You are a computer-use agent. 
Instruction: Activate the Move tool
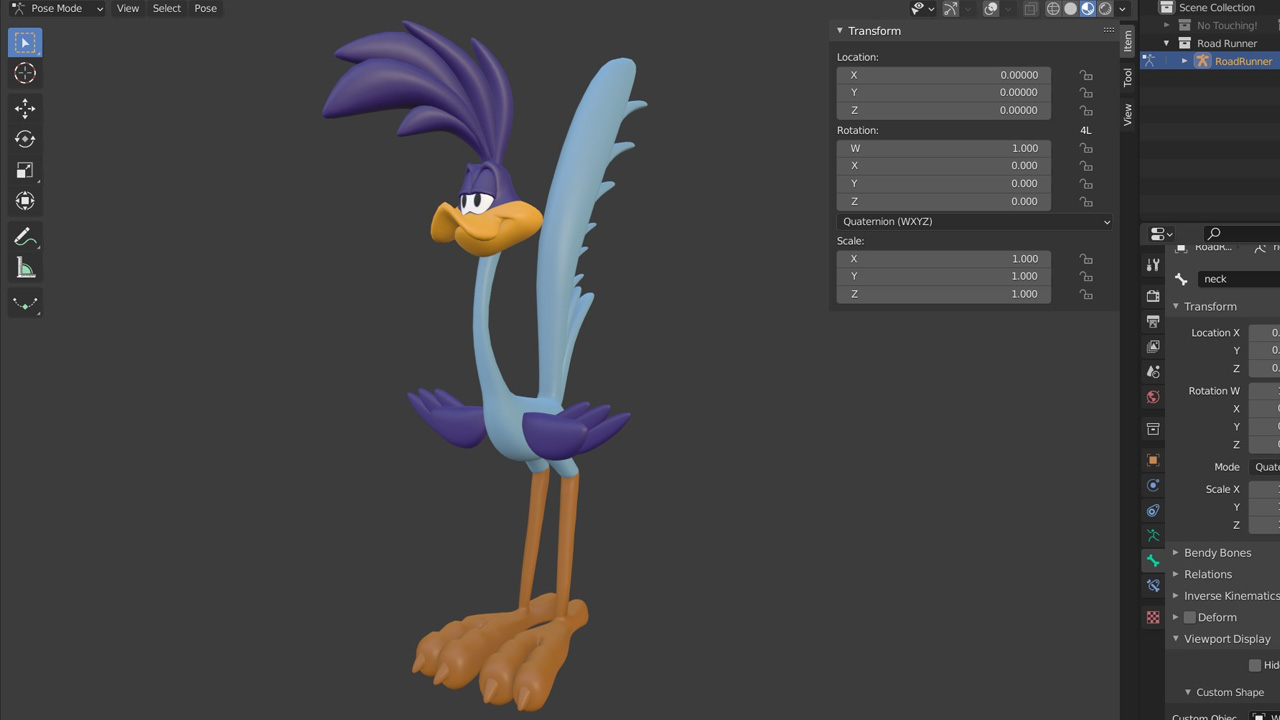(25, 108)
